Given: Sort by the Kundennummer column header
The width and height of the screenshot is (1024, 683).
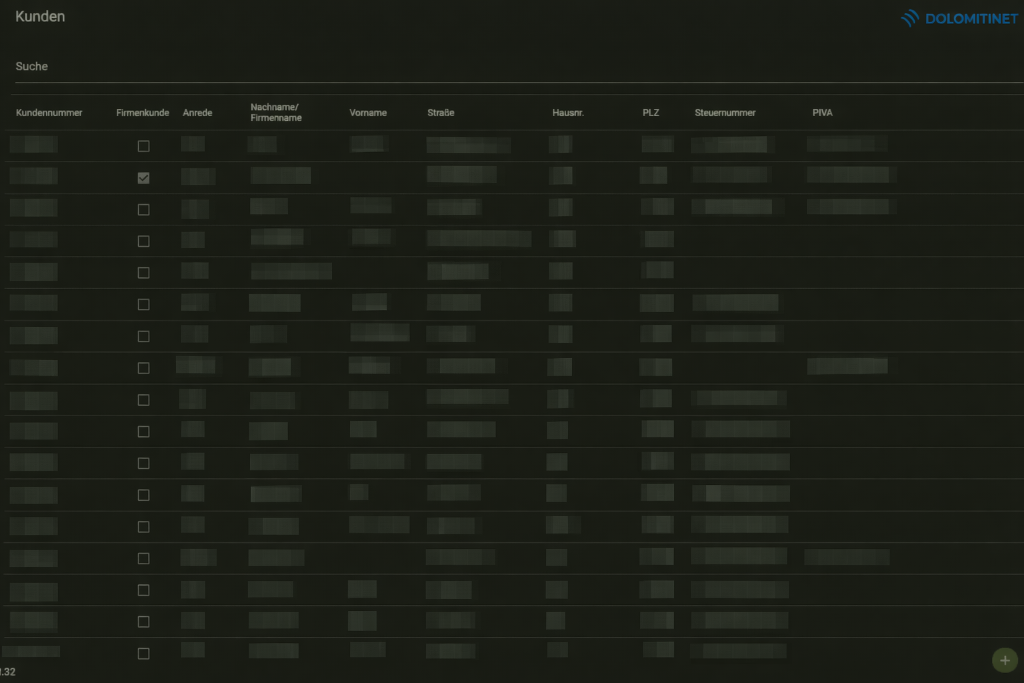Looking at the screenshot, I should [49, 113].
